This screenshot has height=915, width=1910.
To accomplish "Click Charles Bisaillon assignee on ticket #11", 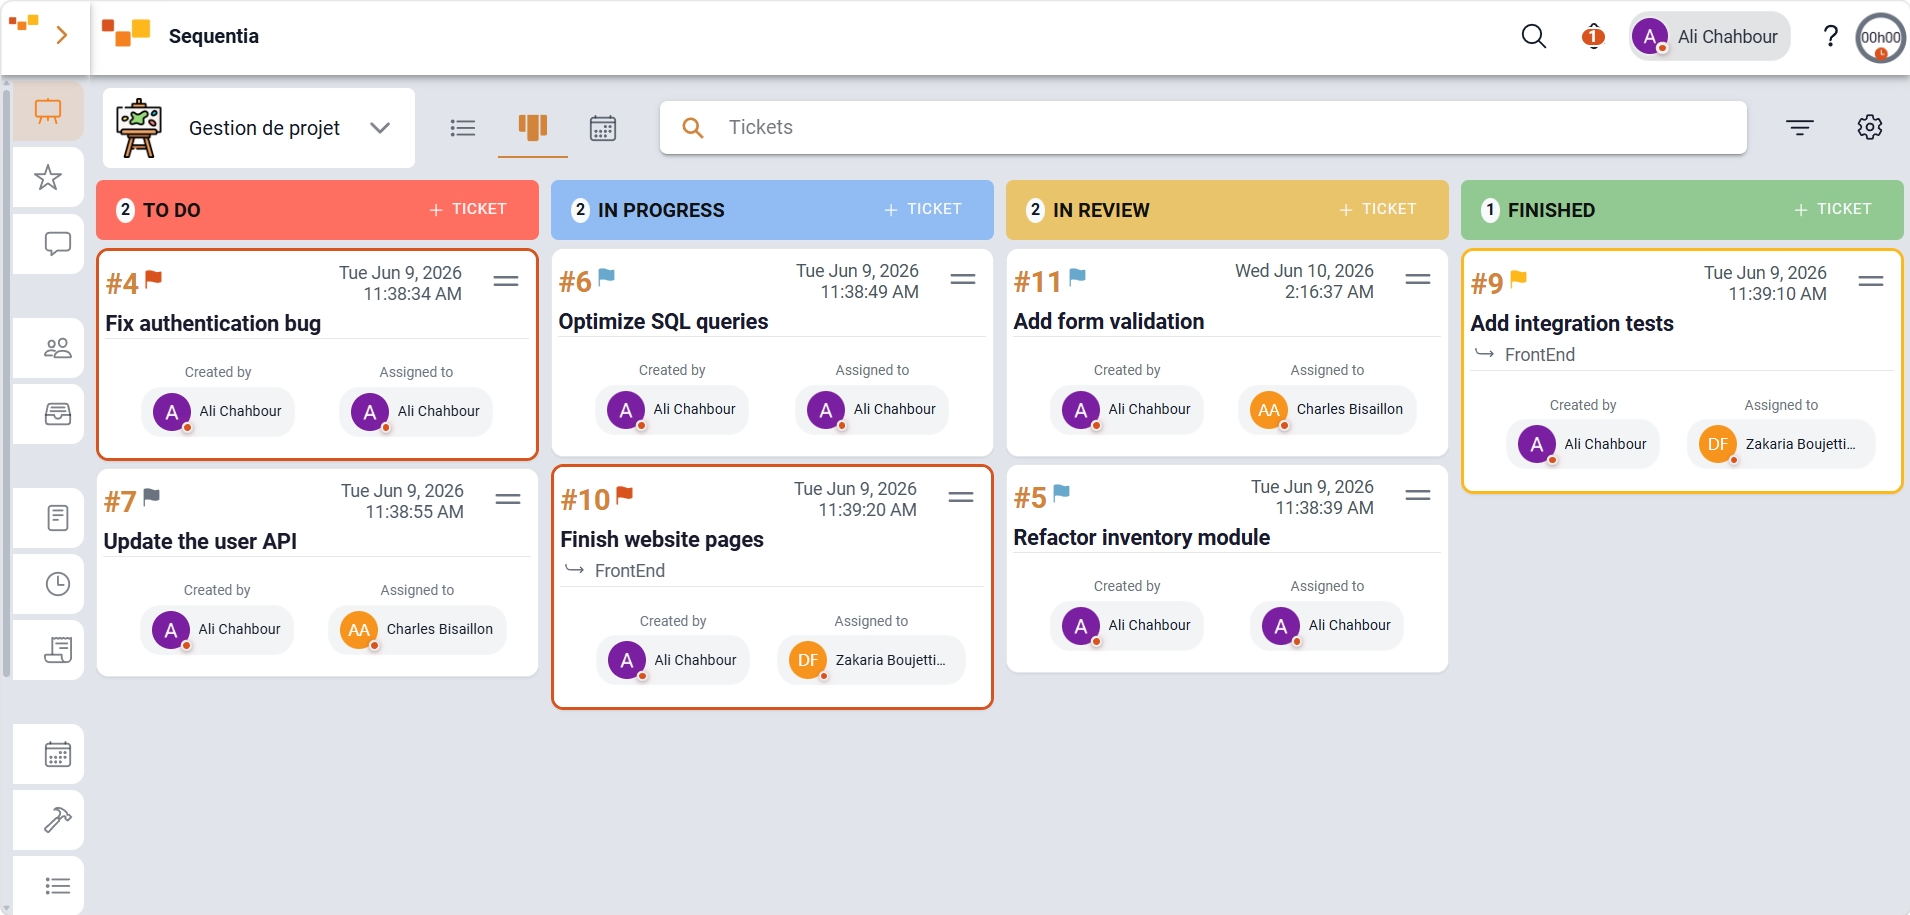I will click(1327, 409).
